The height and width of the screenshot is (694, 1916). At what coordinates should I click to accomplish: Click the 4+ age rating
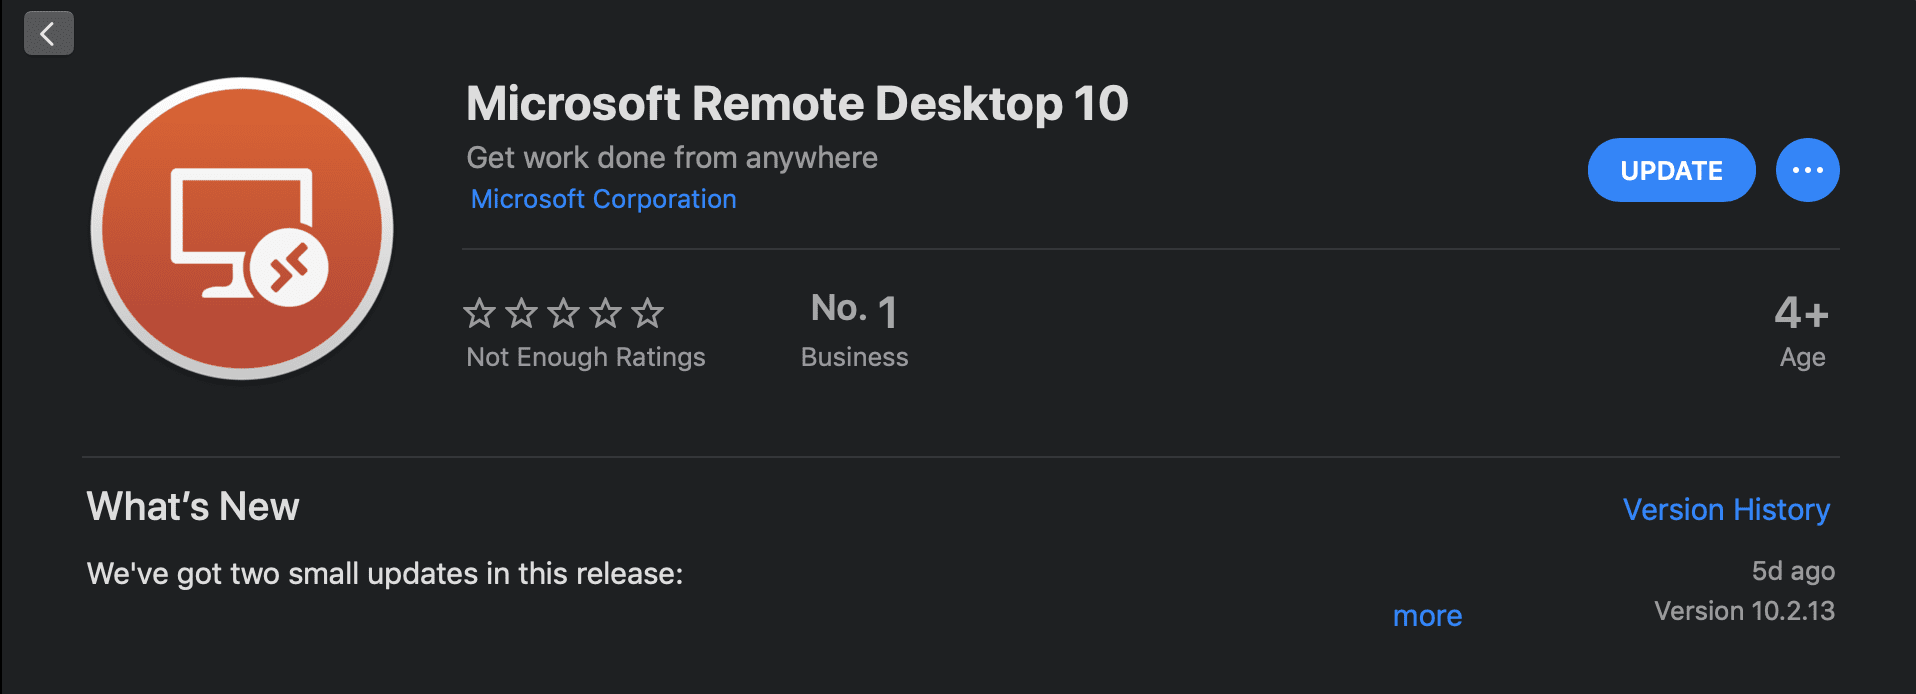[1801, 314]
